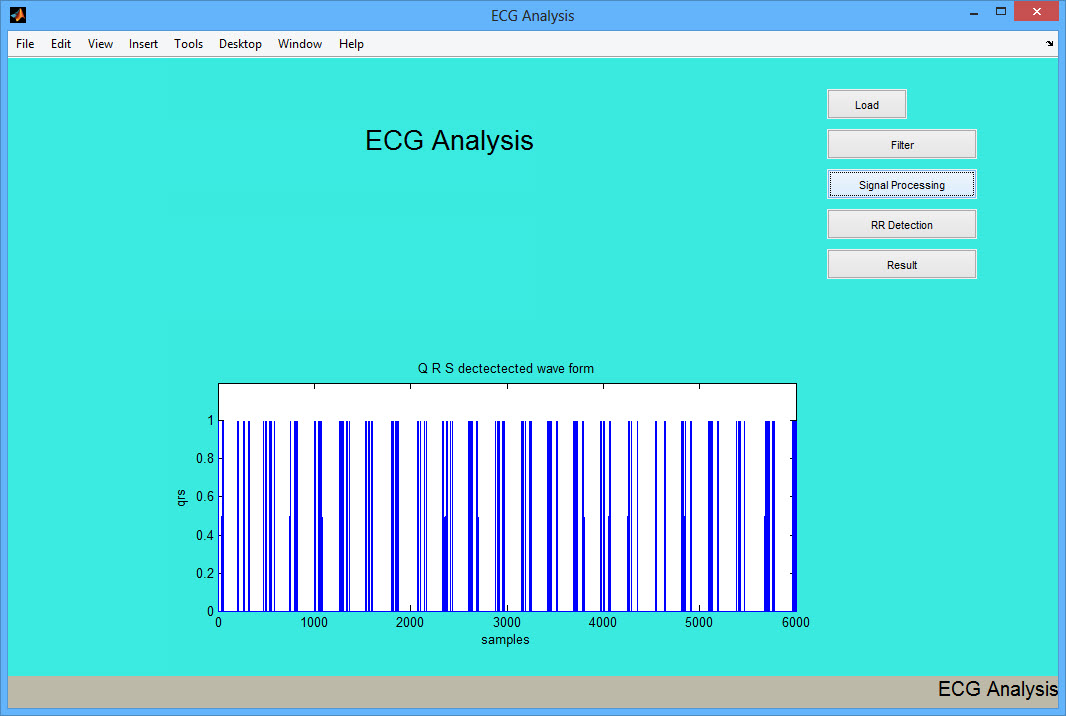This screenshot has height=716, width=1066.
Task: Close the ECG Analysis window
Action: pyautogui.click(x=1037, y=12)
